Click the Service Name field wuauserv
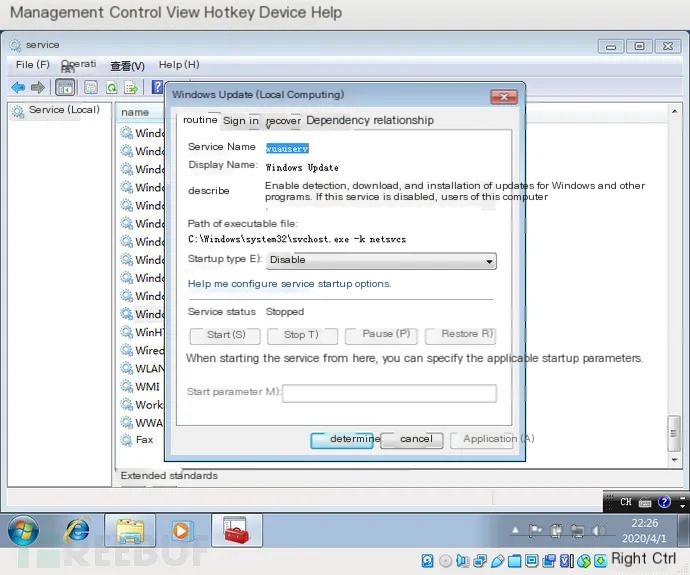The height and width of the screenshot is (575, 690). (x=287, y=149)
